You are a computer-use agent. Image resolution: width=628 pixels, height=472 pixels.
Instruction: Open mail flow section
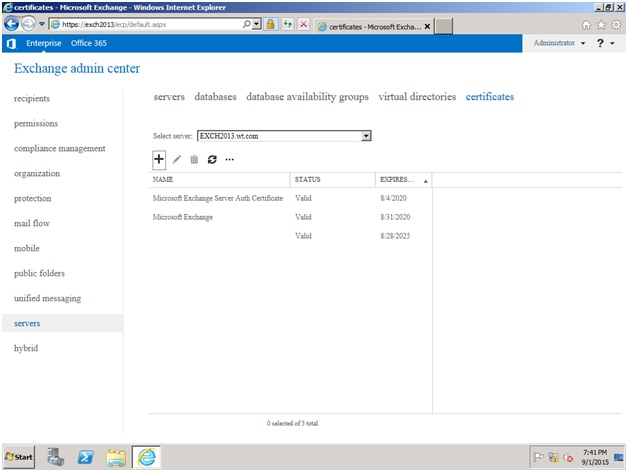point(32,223)
